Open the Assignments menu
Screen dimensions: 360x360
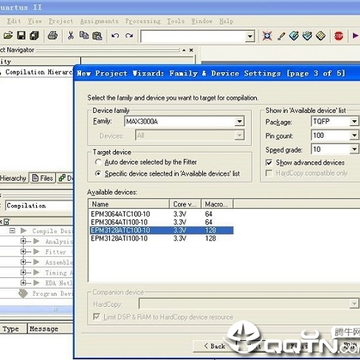coord(99,21)
